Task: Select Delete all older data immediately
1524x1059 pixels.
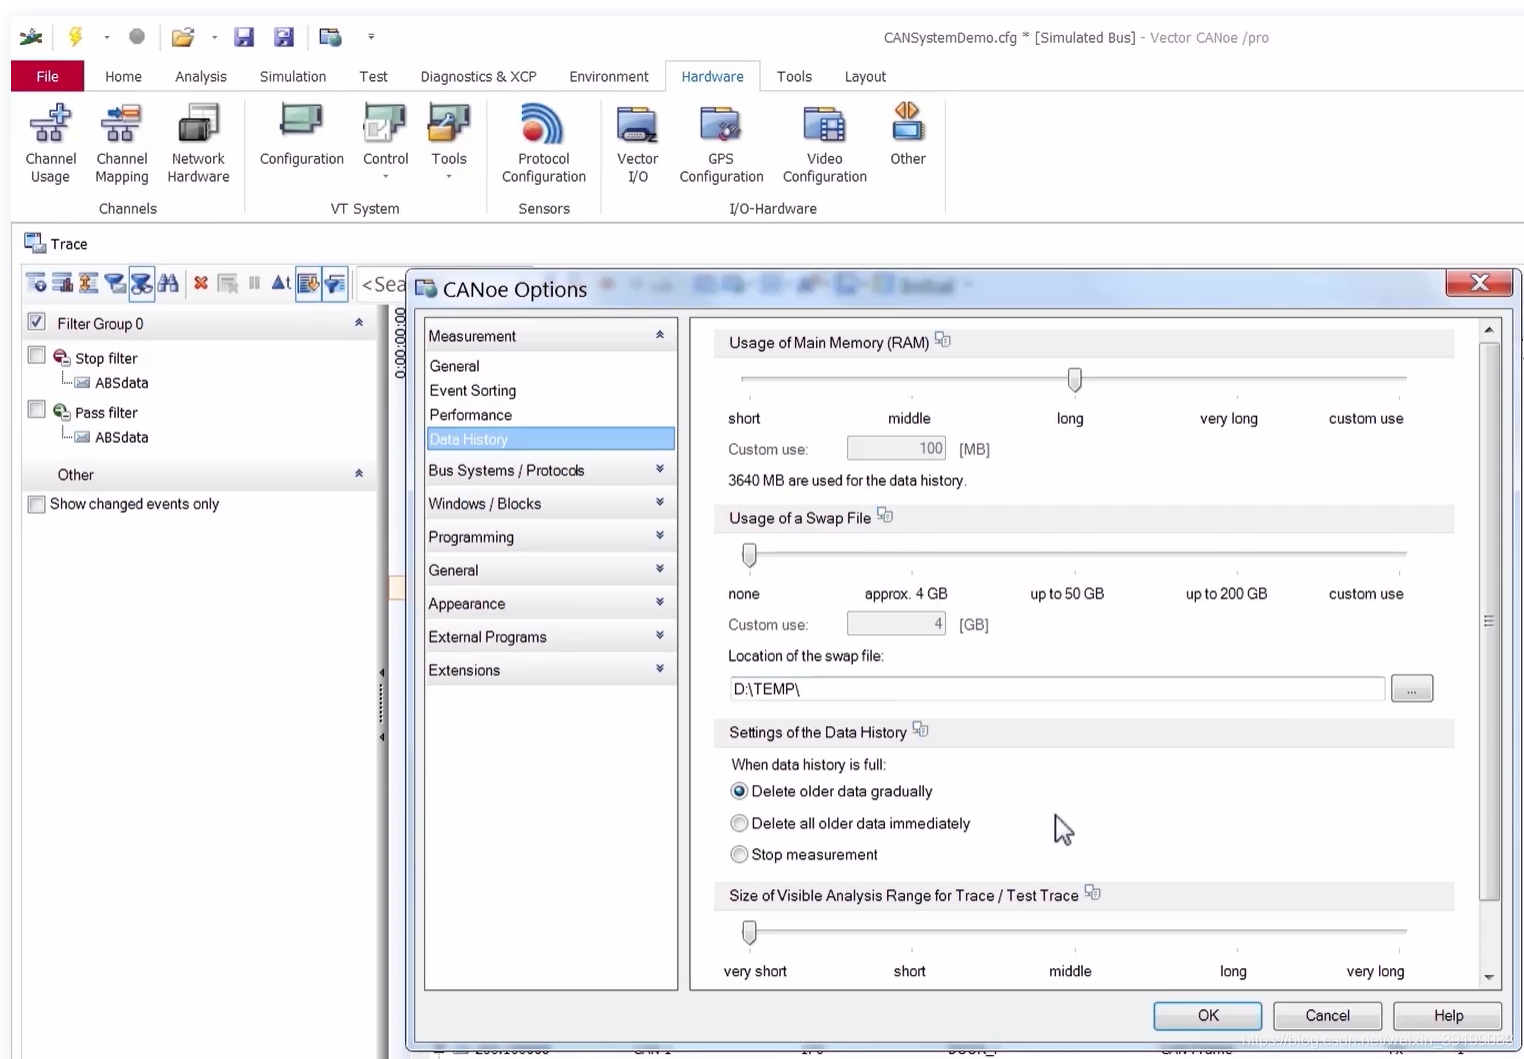Action: [x=739, y=823]
